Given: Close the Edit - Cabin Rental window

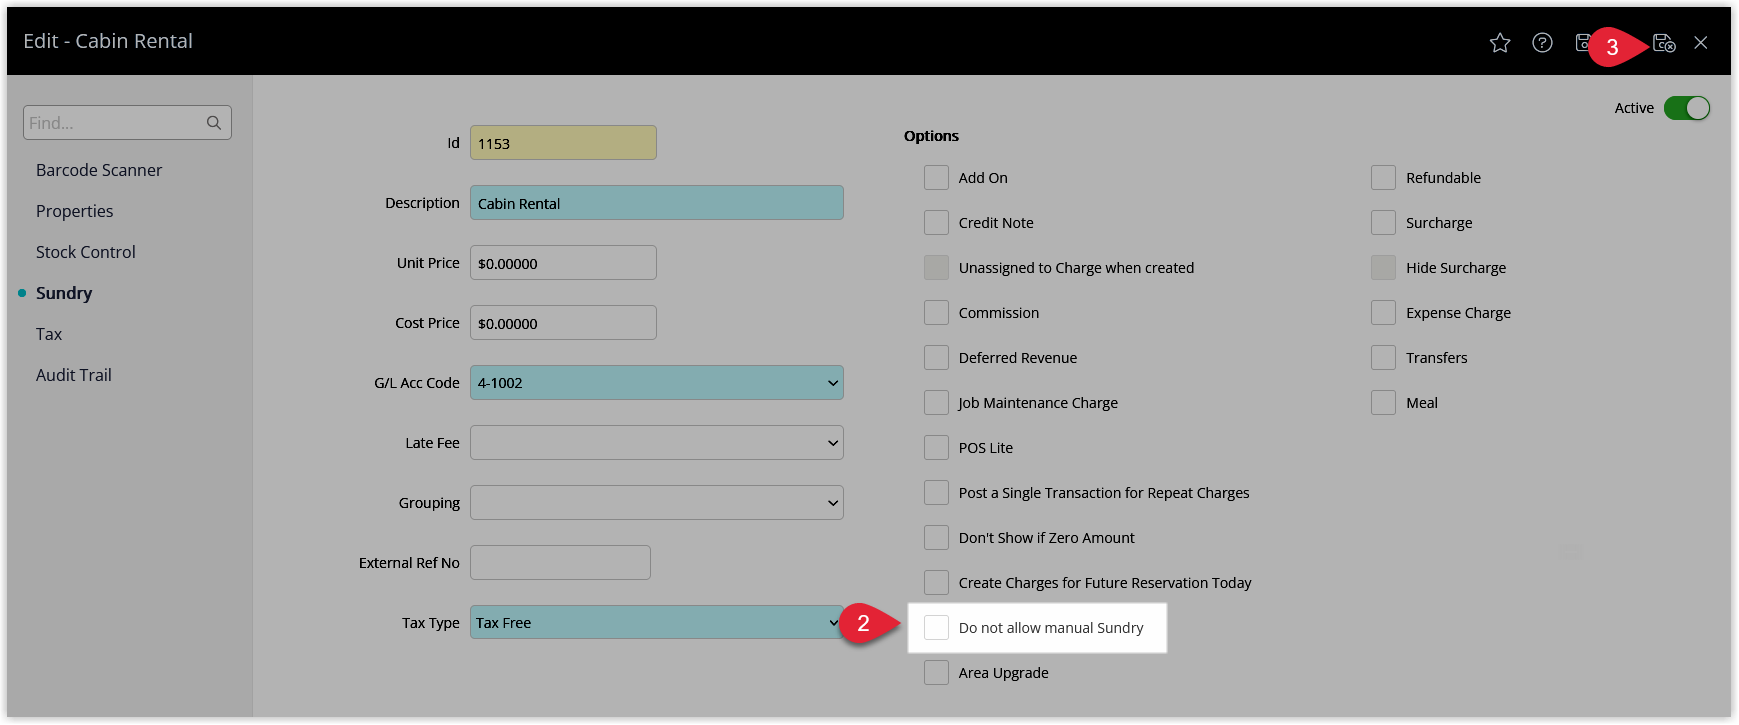Looking at the screenshot, I should point(1701,42).
